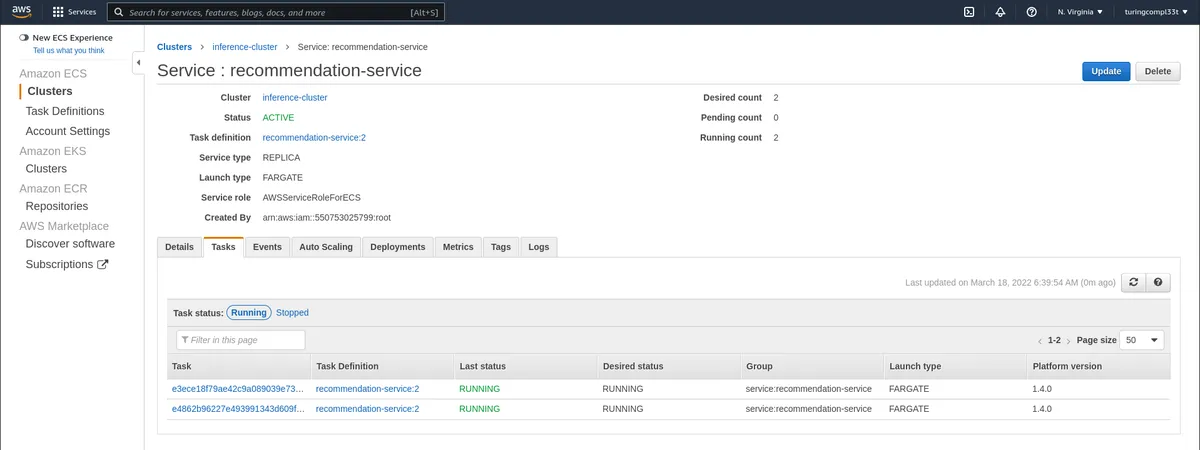Screen dimensions: 1200x450
Task: Select the Stopped task status filter
Action: click(x=292, y=313)
